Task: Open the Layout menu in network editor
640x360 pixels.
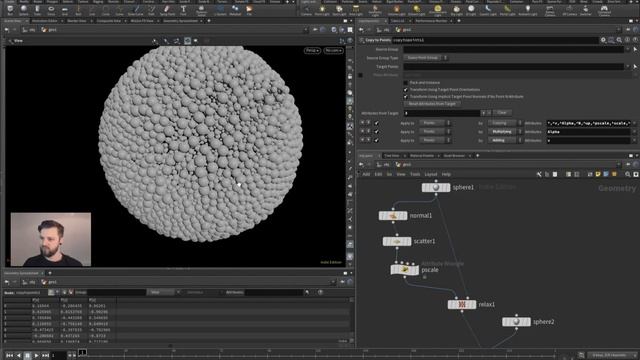Action: pyautogui.click(x=431, y=174)
